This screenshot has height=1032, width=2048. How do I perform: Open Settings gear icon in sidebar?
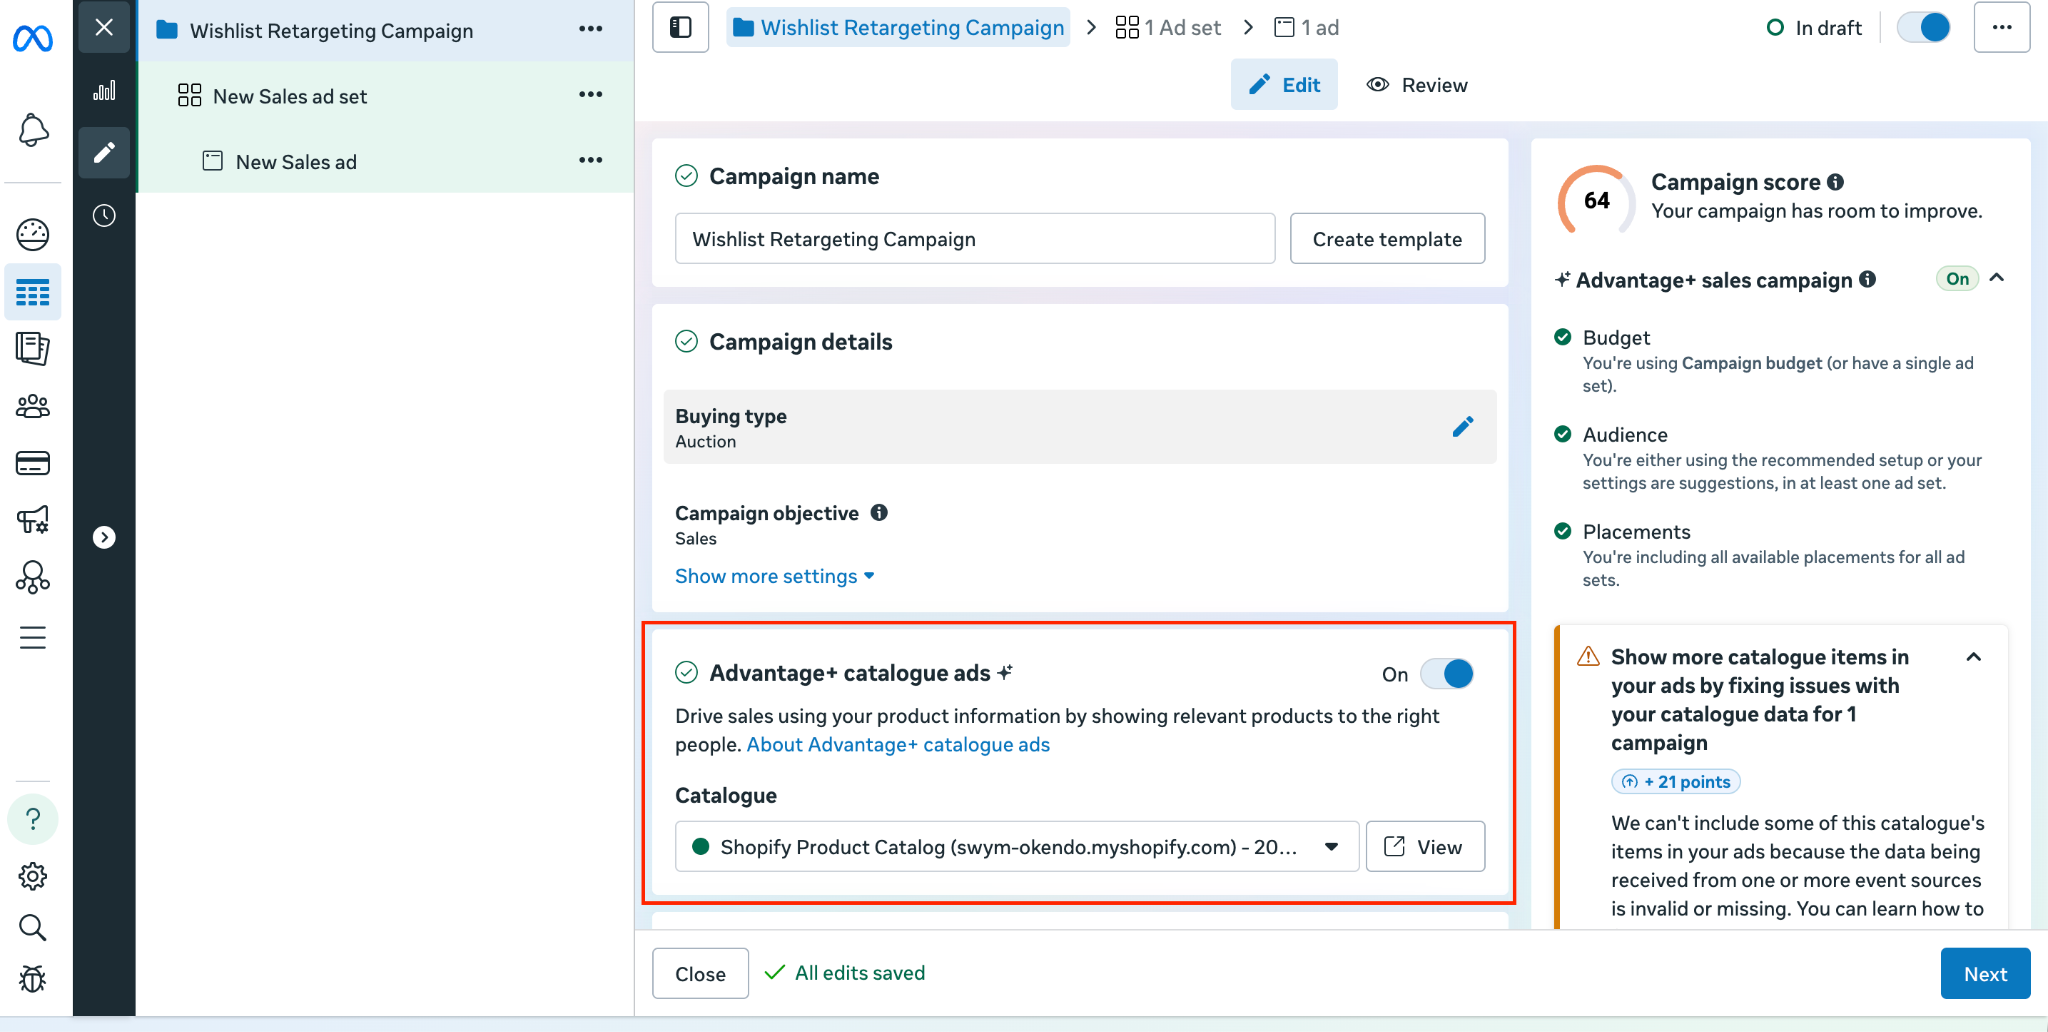pyautogui.click(x=33, y=876)
